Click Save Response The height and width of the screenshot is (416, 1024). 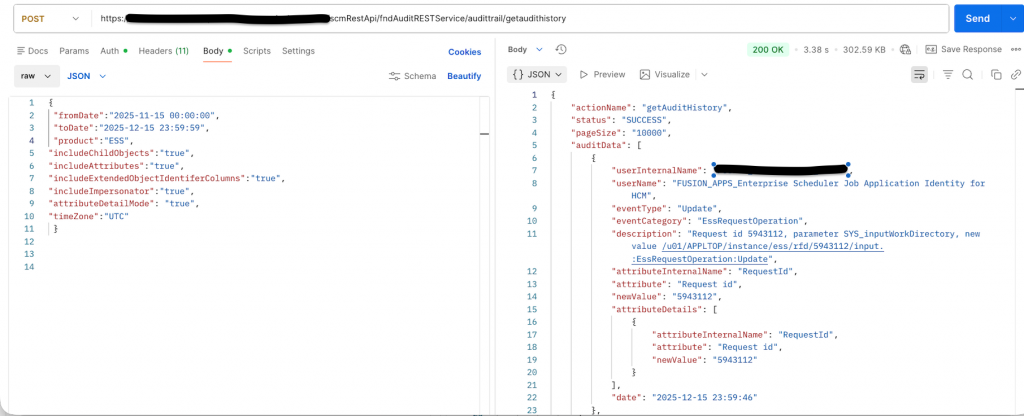tap(963, 50)
